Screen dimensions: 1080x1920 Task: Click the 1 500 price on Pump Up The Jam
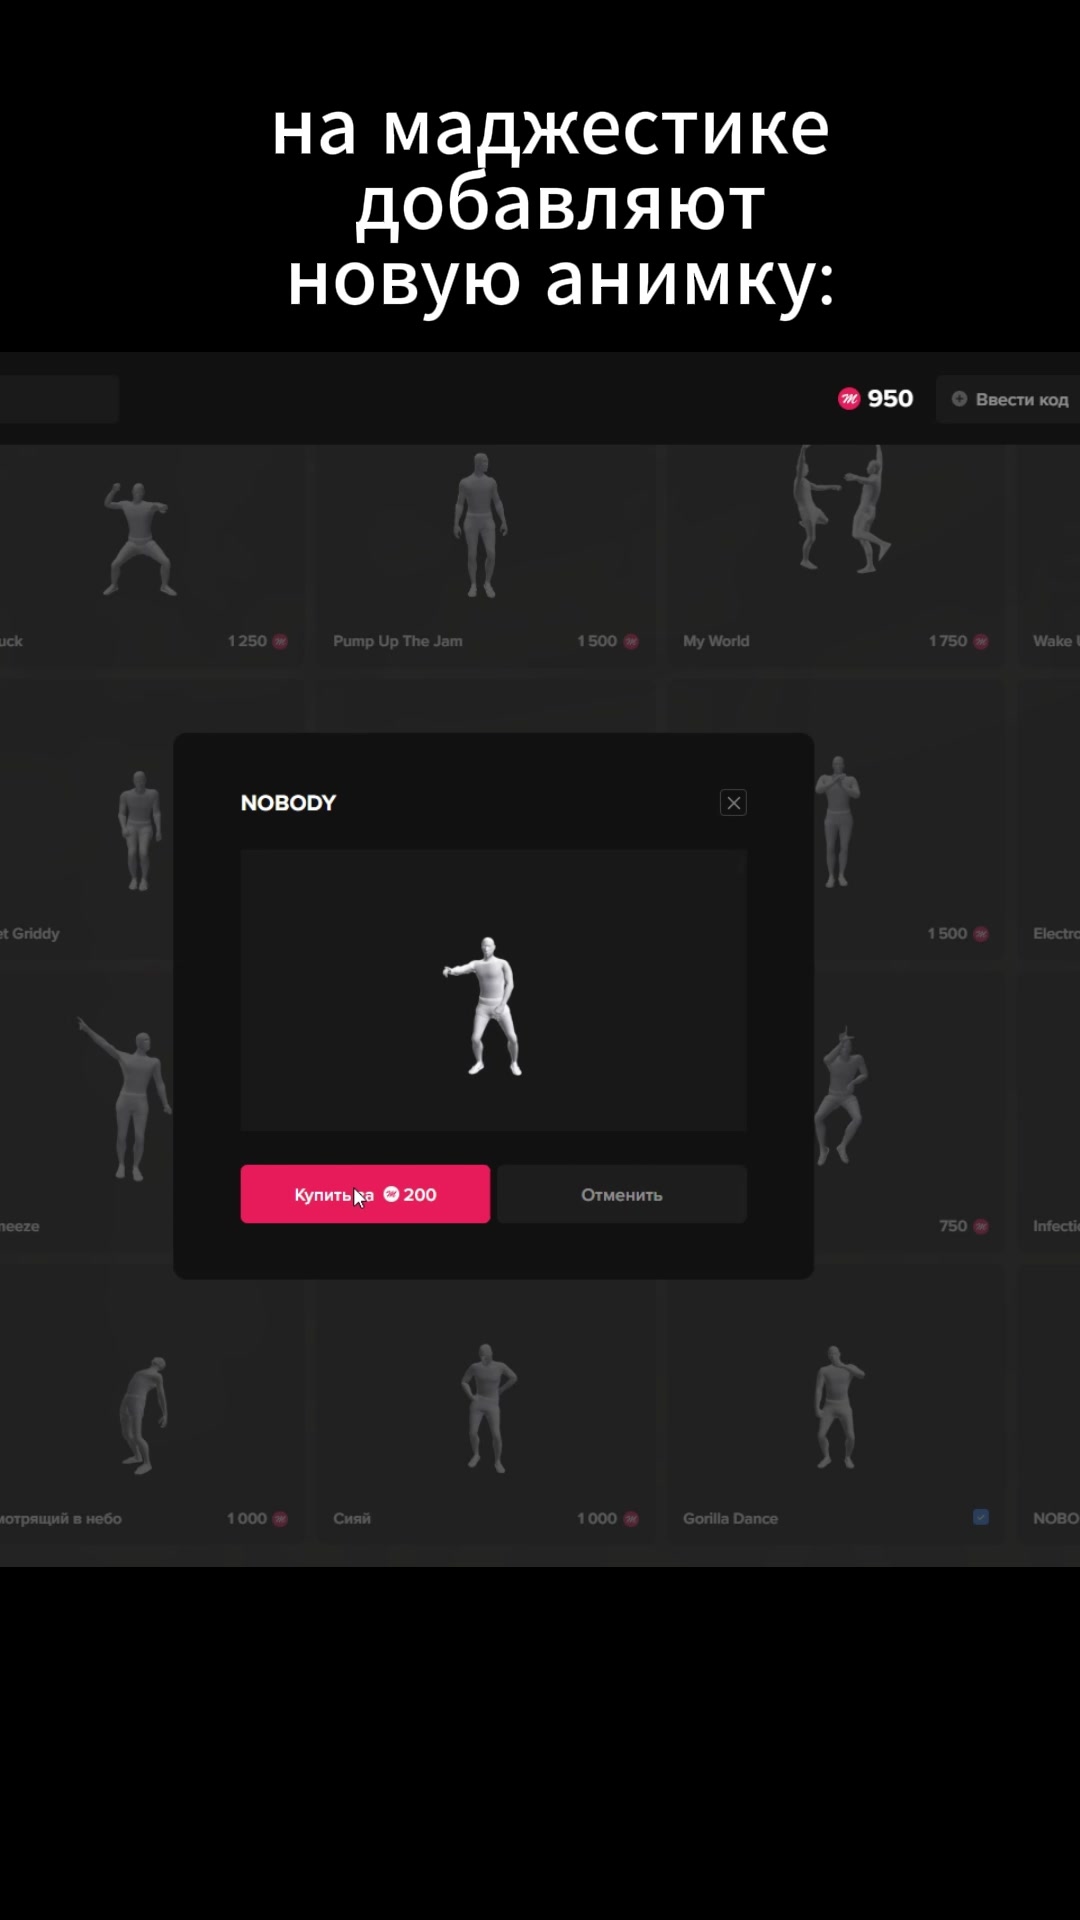(597, 641)
